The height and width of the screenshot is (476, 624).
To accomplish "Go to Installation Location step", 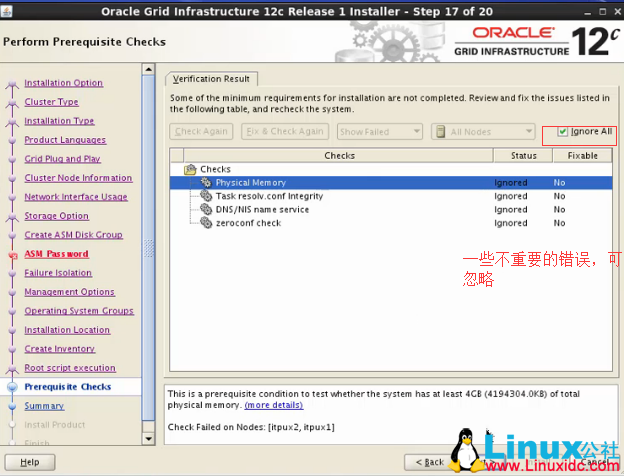I will coord(67,330).
